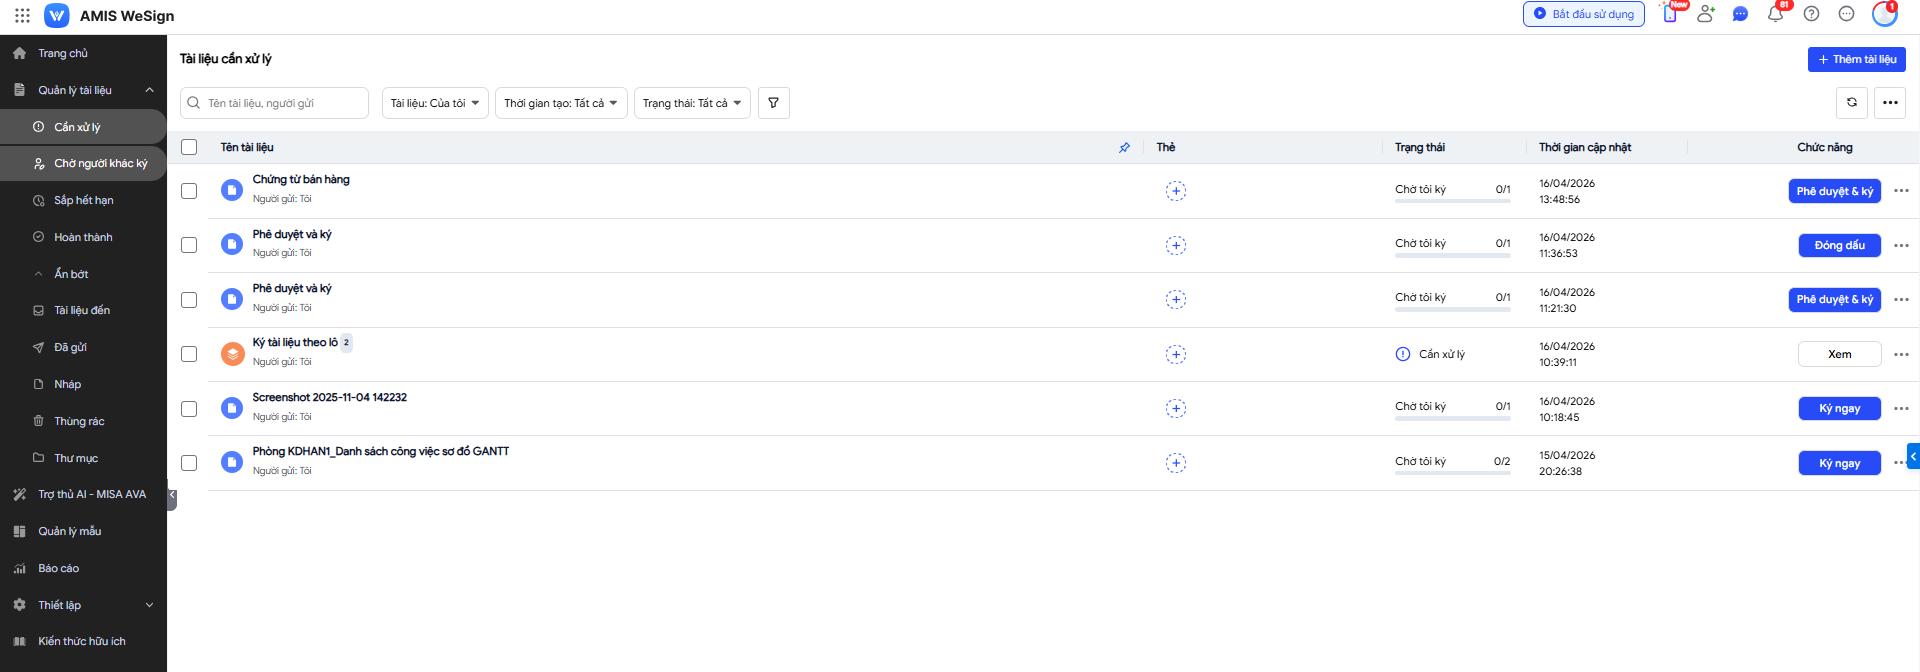Click the pin icon in table header

pyautogui.click(x=1124, y=148)
